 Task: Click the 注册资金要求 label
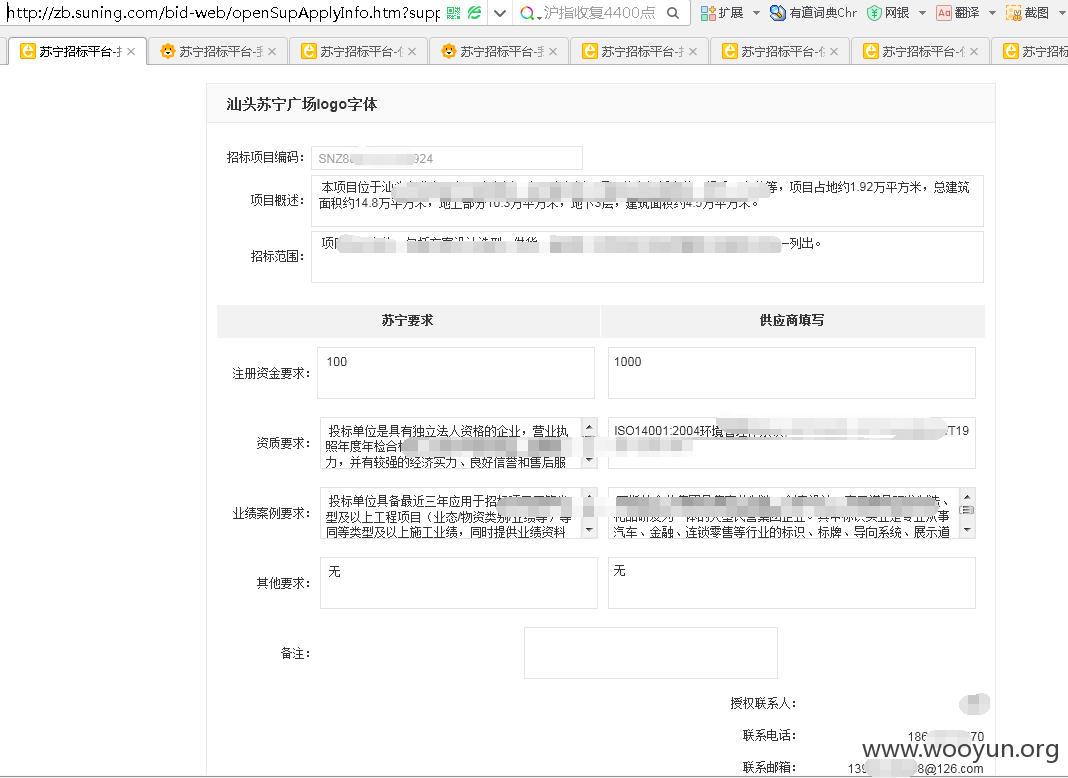(x=271, y=373)
